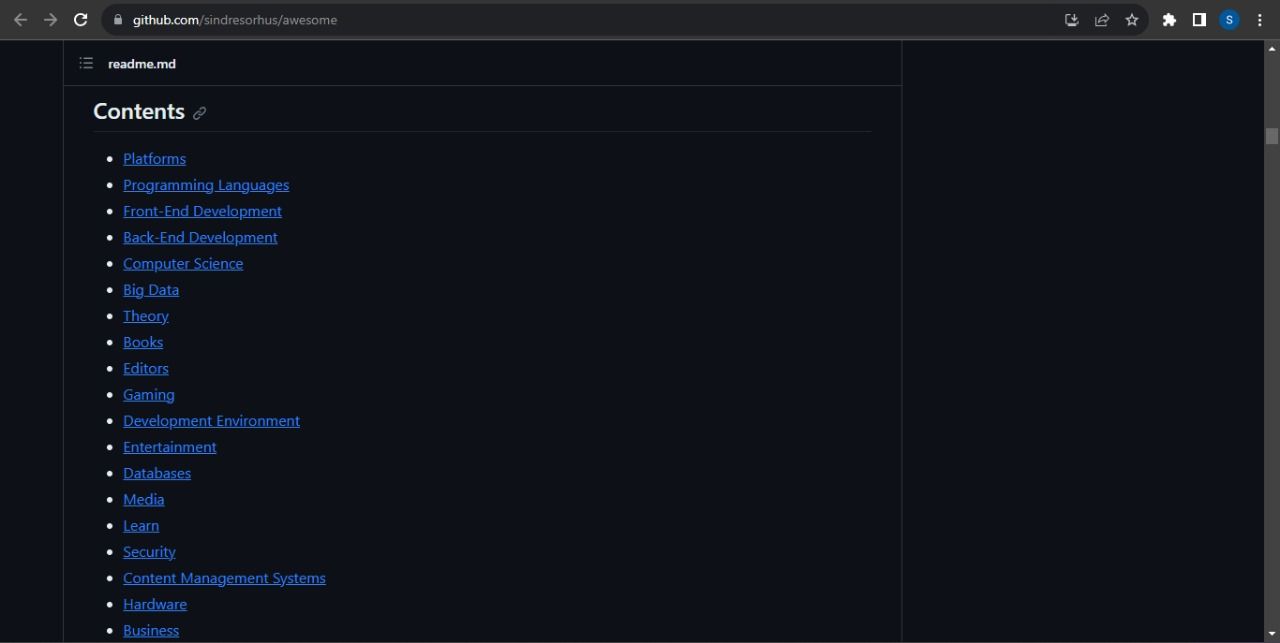Navigate back with the browser back arrow
This screenshot has width=1280, height=643.
pyautogui.click(x=20, y=19)
